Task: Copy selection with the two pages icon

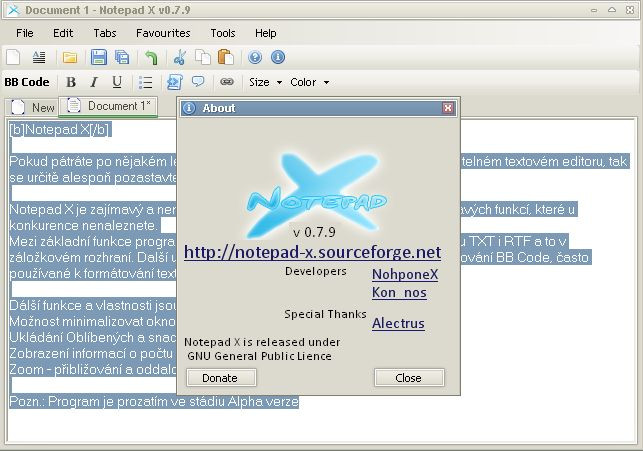Action: (203, 57)
